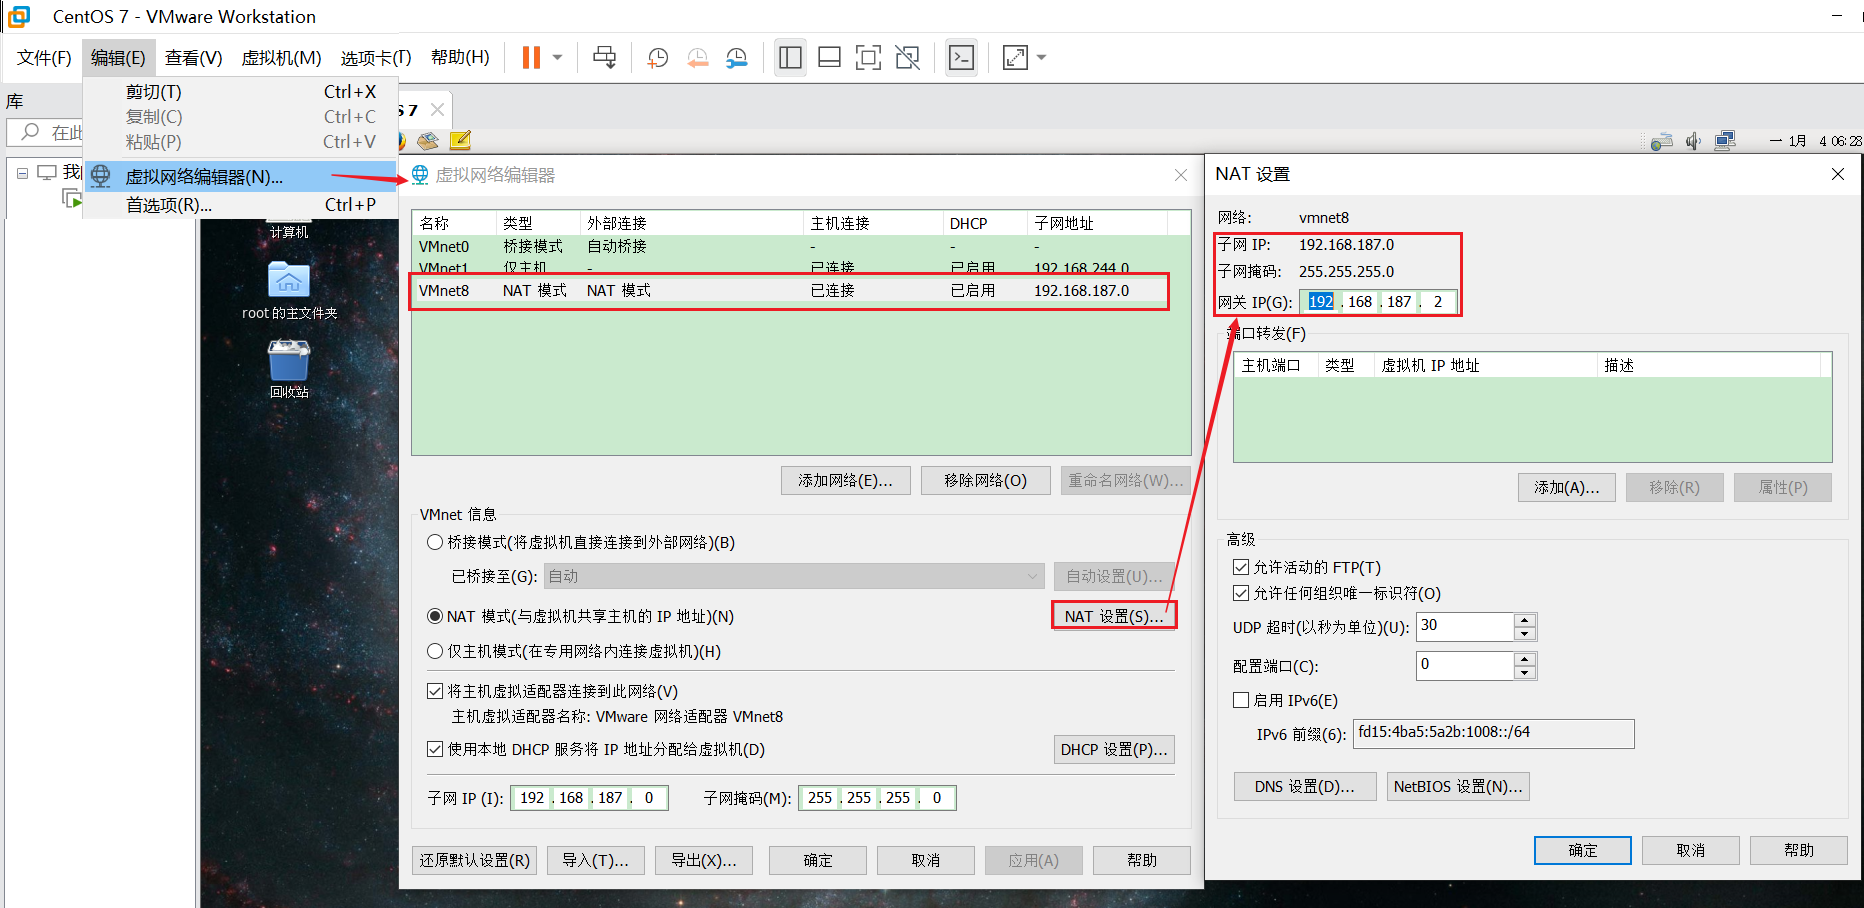
Task: Revert the VM to its snapshot
Action: [698, 57]
